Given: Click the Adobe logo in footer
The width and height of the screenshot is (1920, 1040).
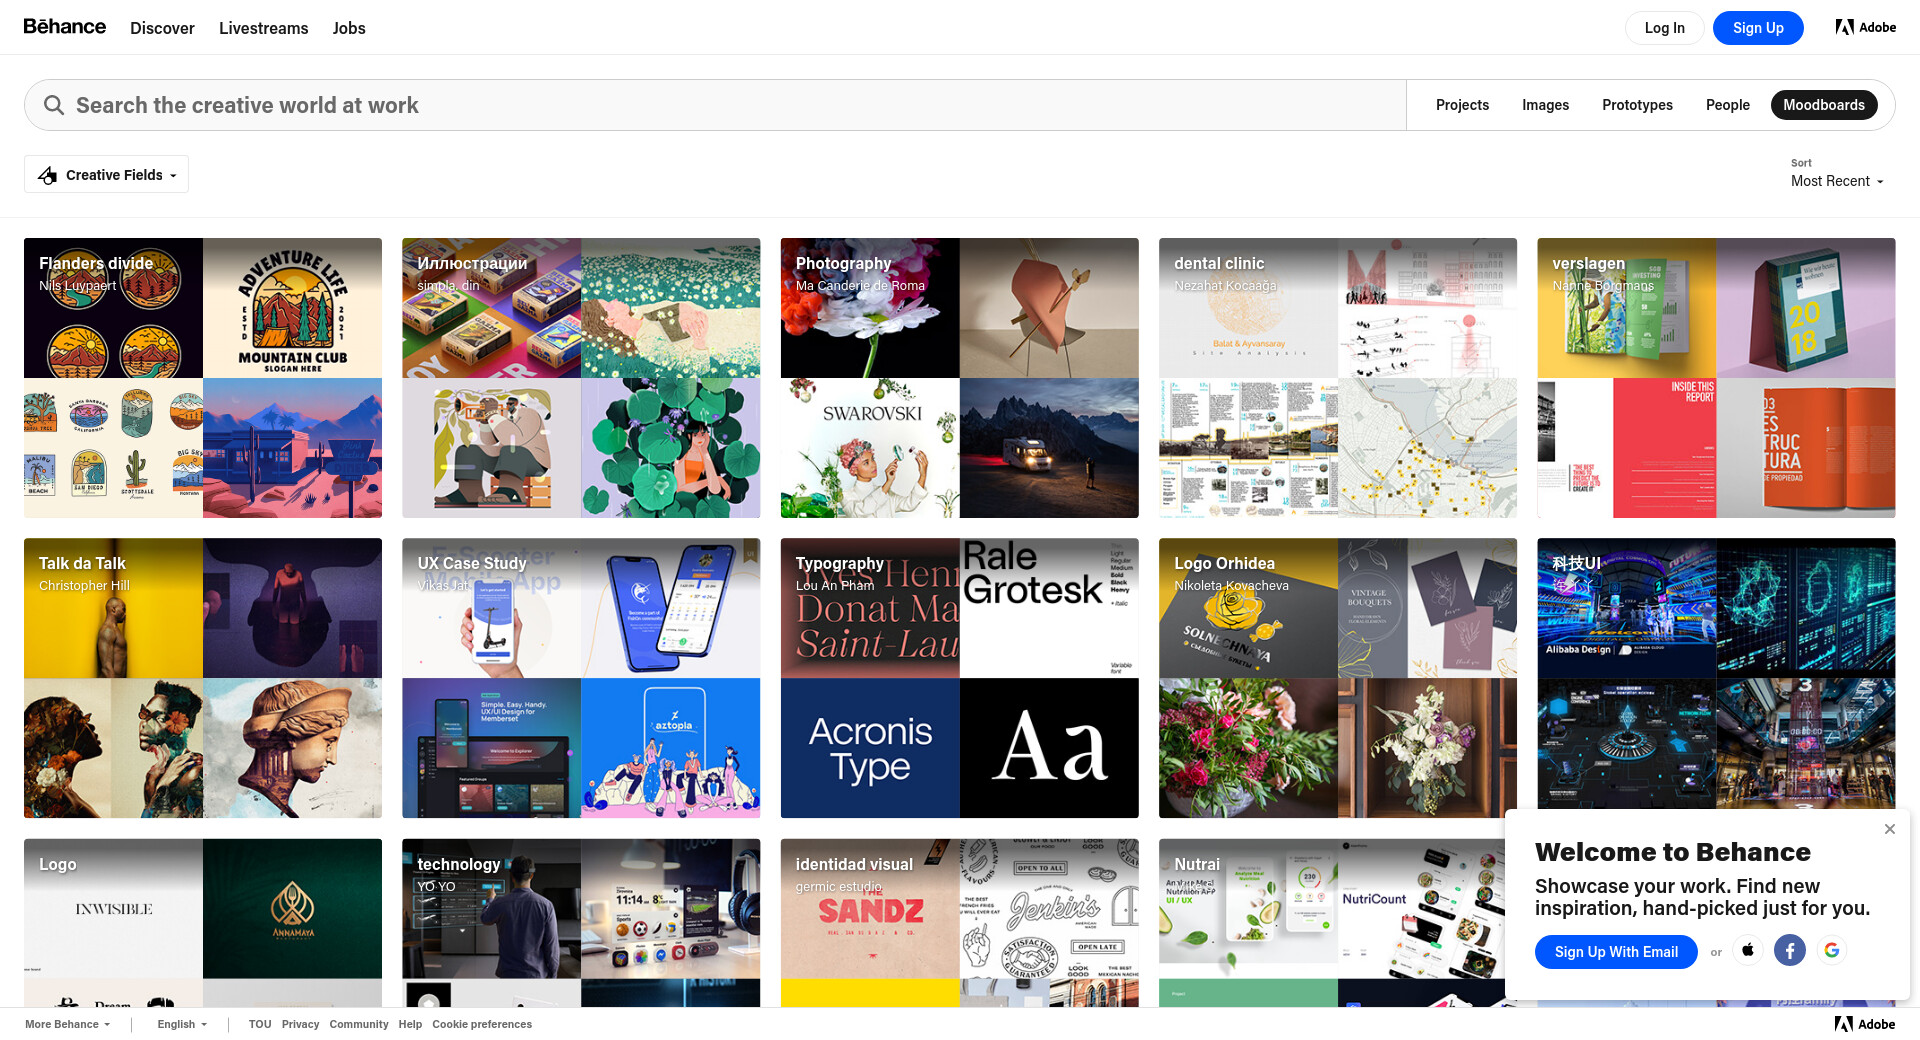Looking at the screenshot, I should click(x=1865, y=1024).
